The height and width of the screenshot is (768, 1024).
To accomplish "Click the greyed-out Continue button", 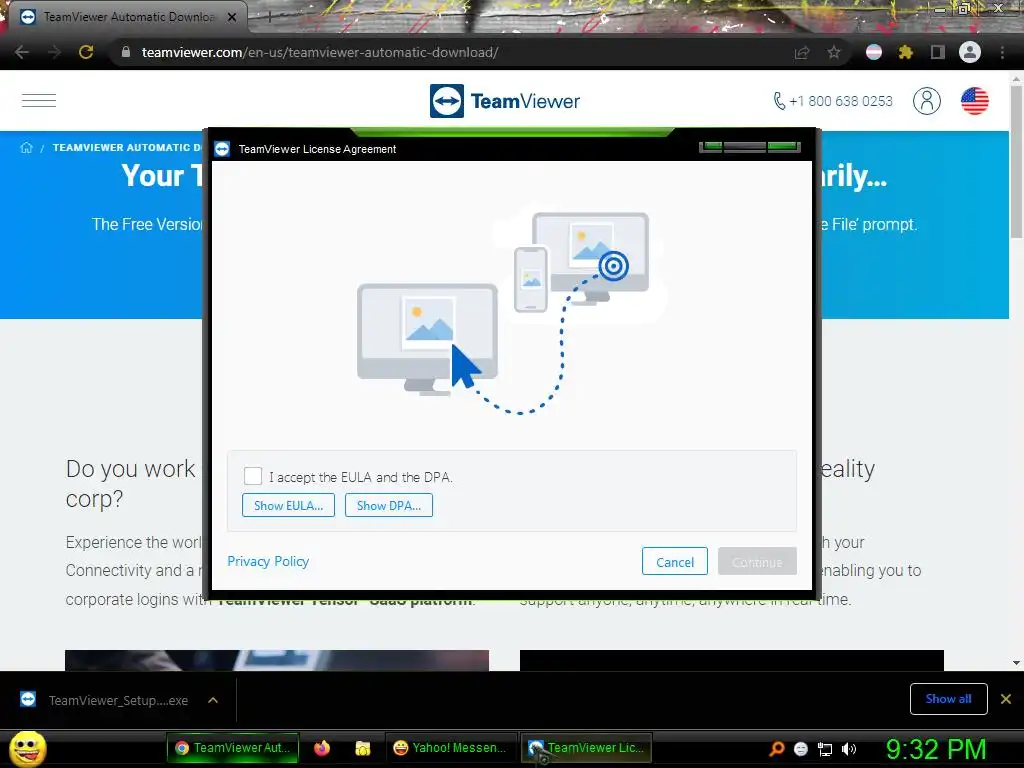I will 757,562.
